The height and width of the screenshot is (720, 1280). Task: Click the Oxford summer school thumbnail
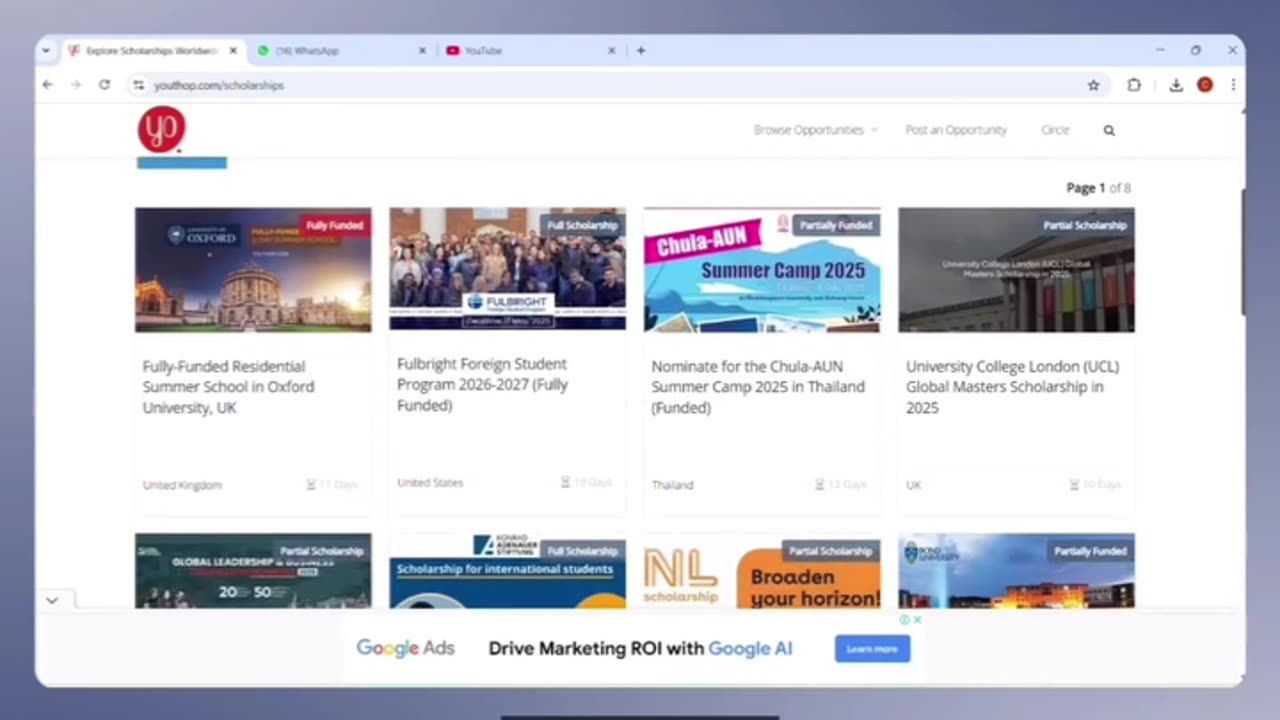click(x=253, y=270)
